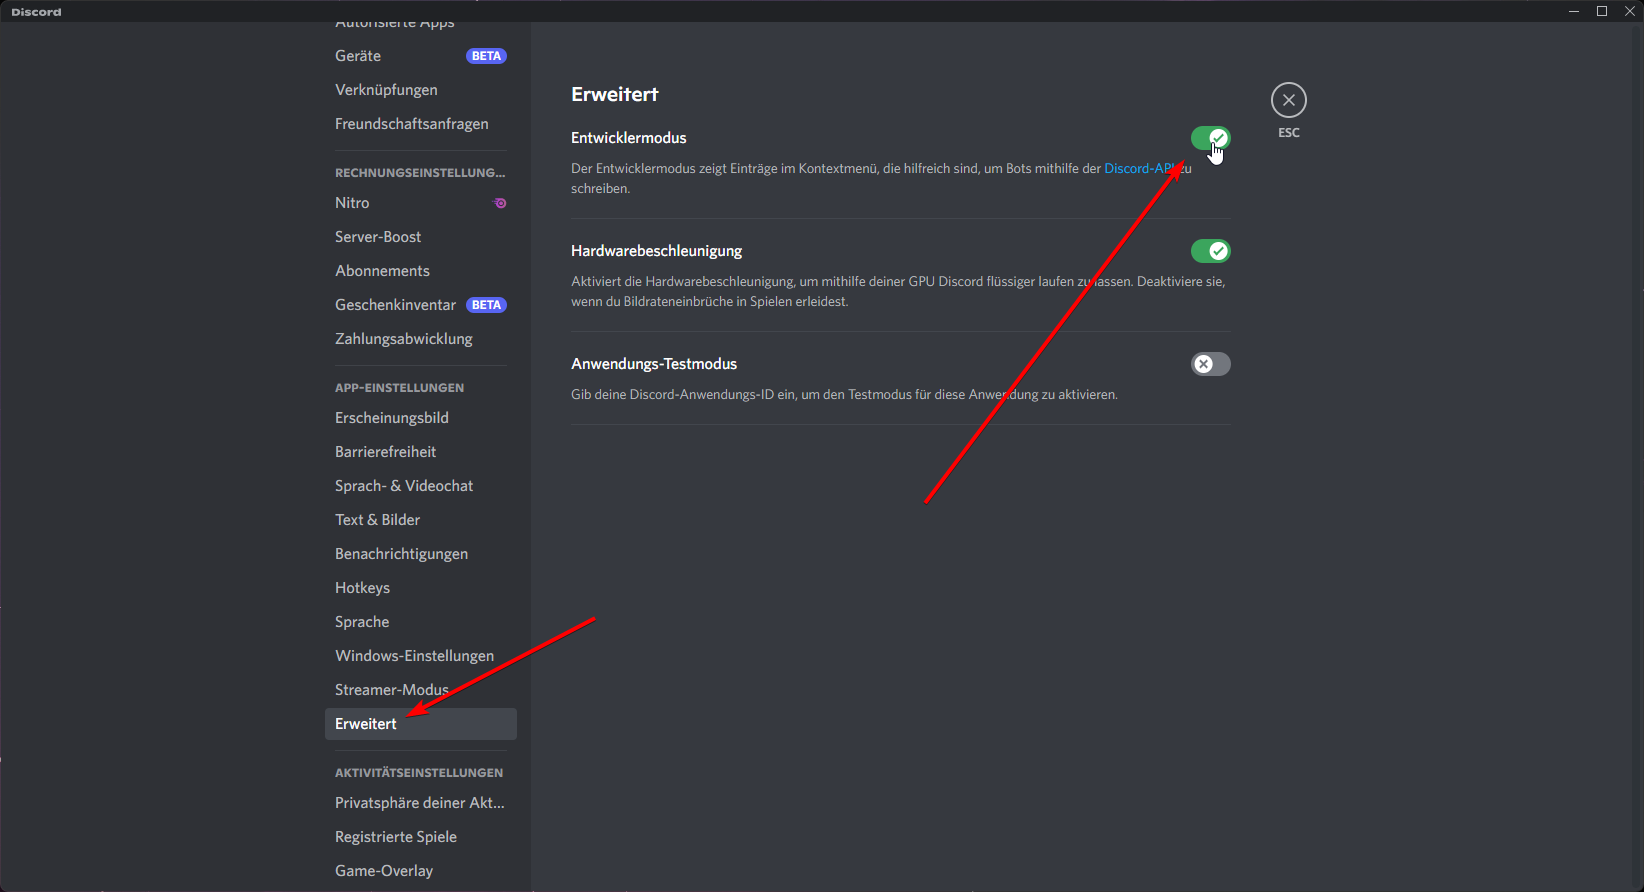Click the Nitro icon in the sidebar
This screenshot has width=1644, height=892.
click(500, 203)
